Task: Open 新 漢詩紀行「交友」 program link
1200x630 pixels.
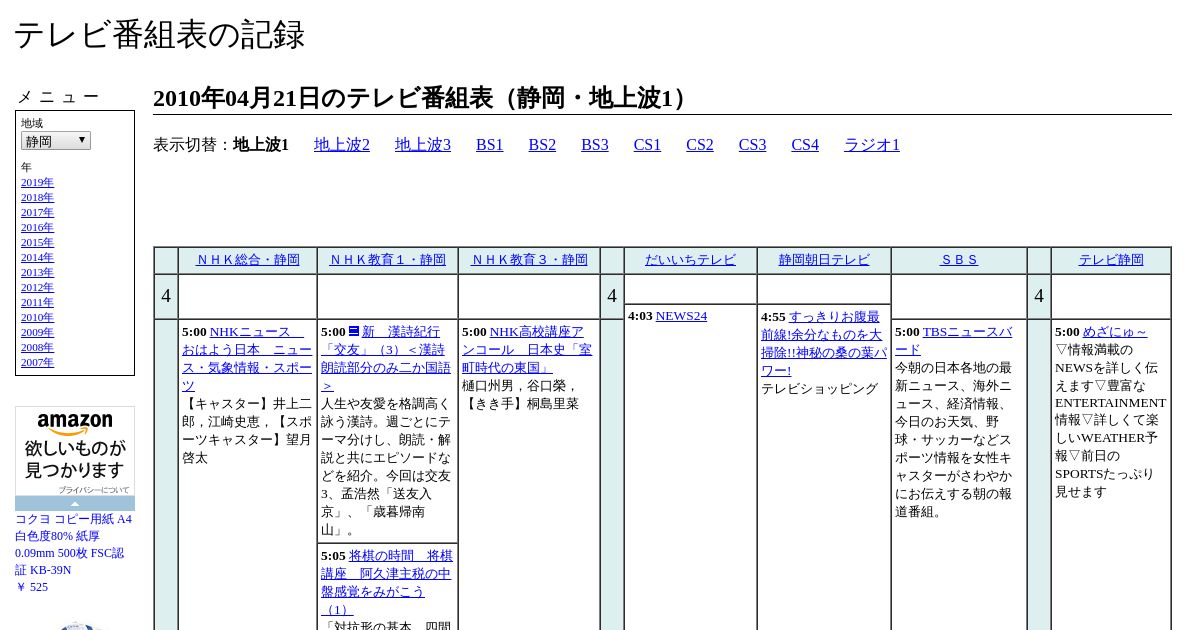Action: [388, 359]
